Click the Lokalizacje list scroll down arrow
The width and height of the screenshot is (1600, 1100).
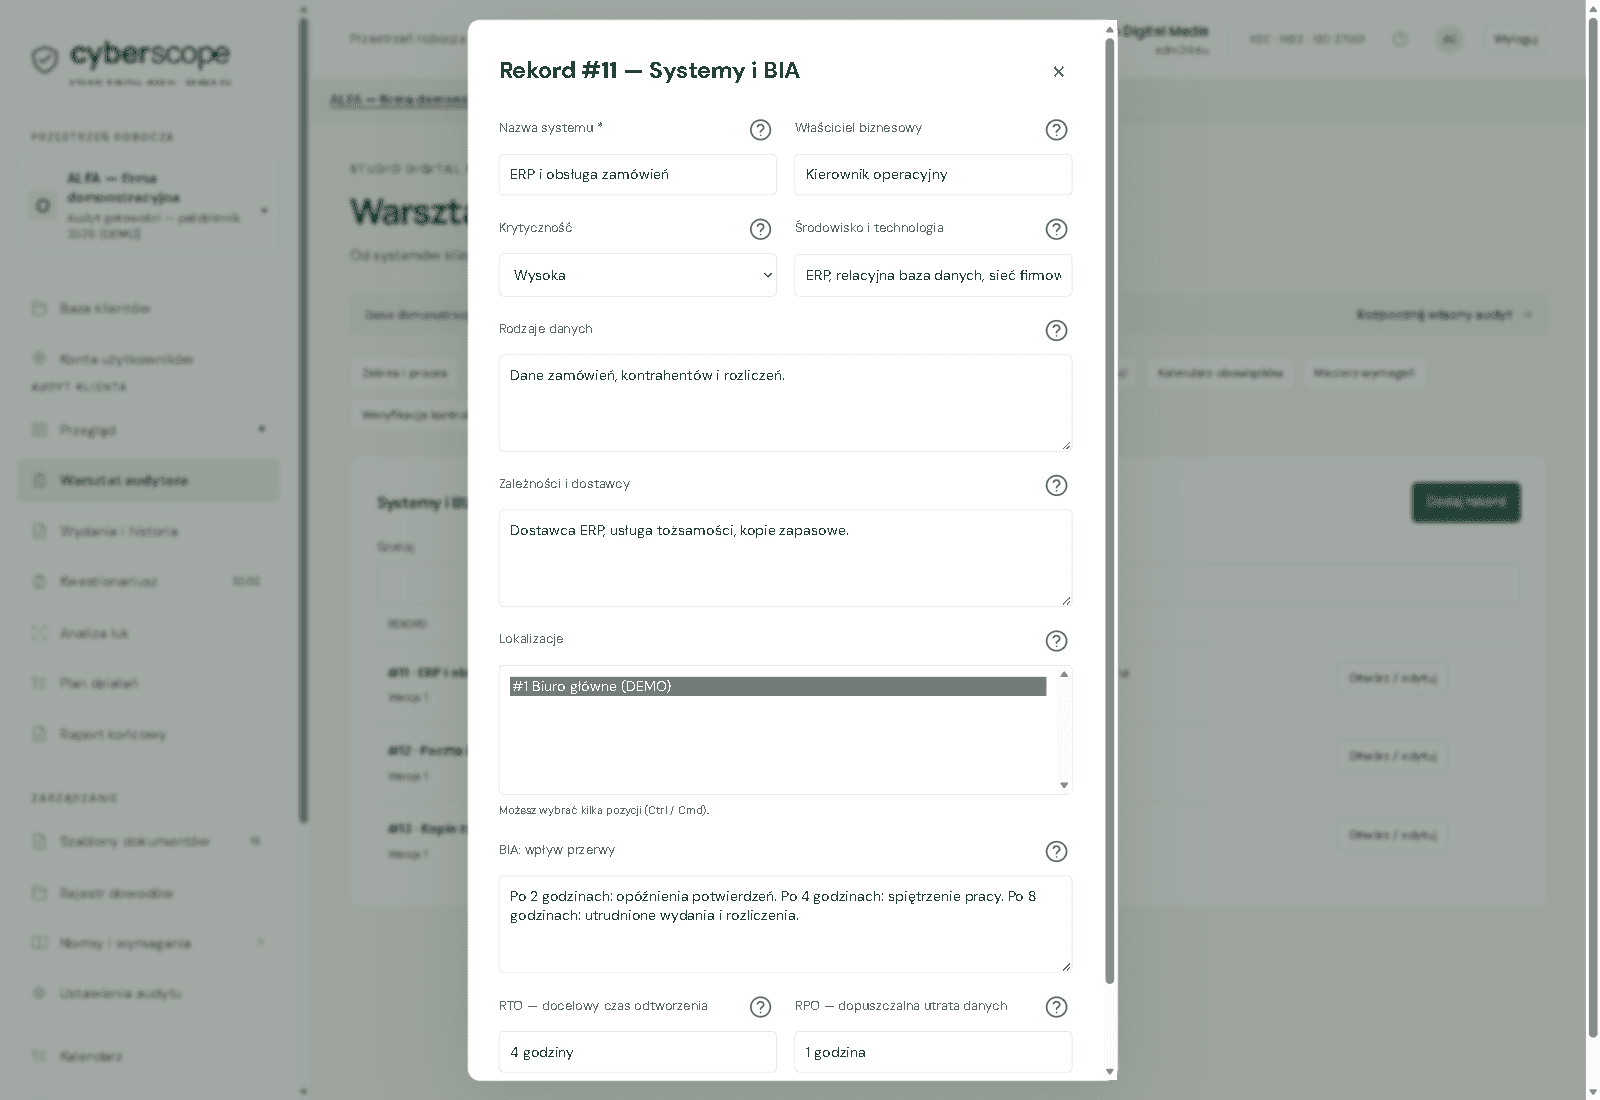(x=1064, y=785)
